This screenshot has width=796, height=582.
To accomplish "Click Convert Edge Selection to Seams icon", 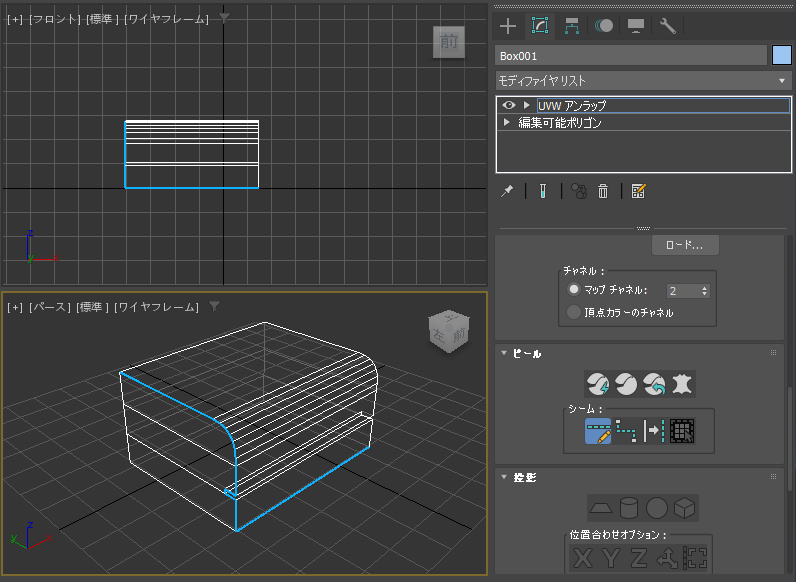I will [654, 431].
